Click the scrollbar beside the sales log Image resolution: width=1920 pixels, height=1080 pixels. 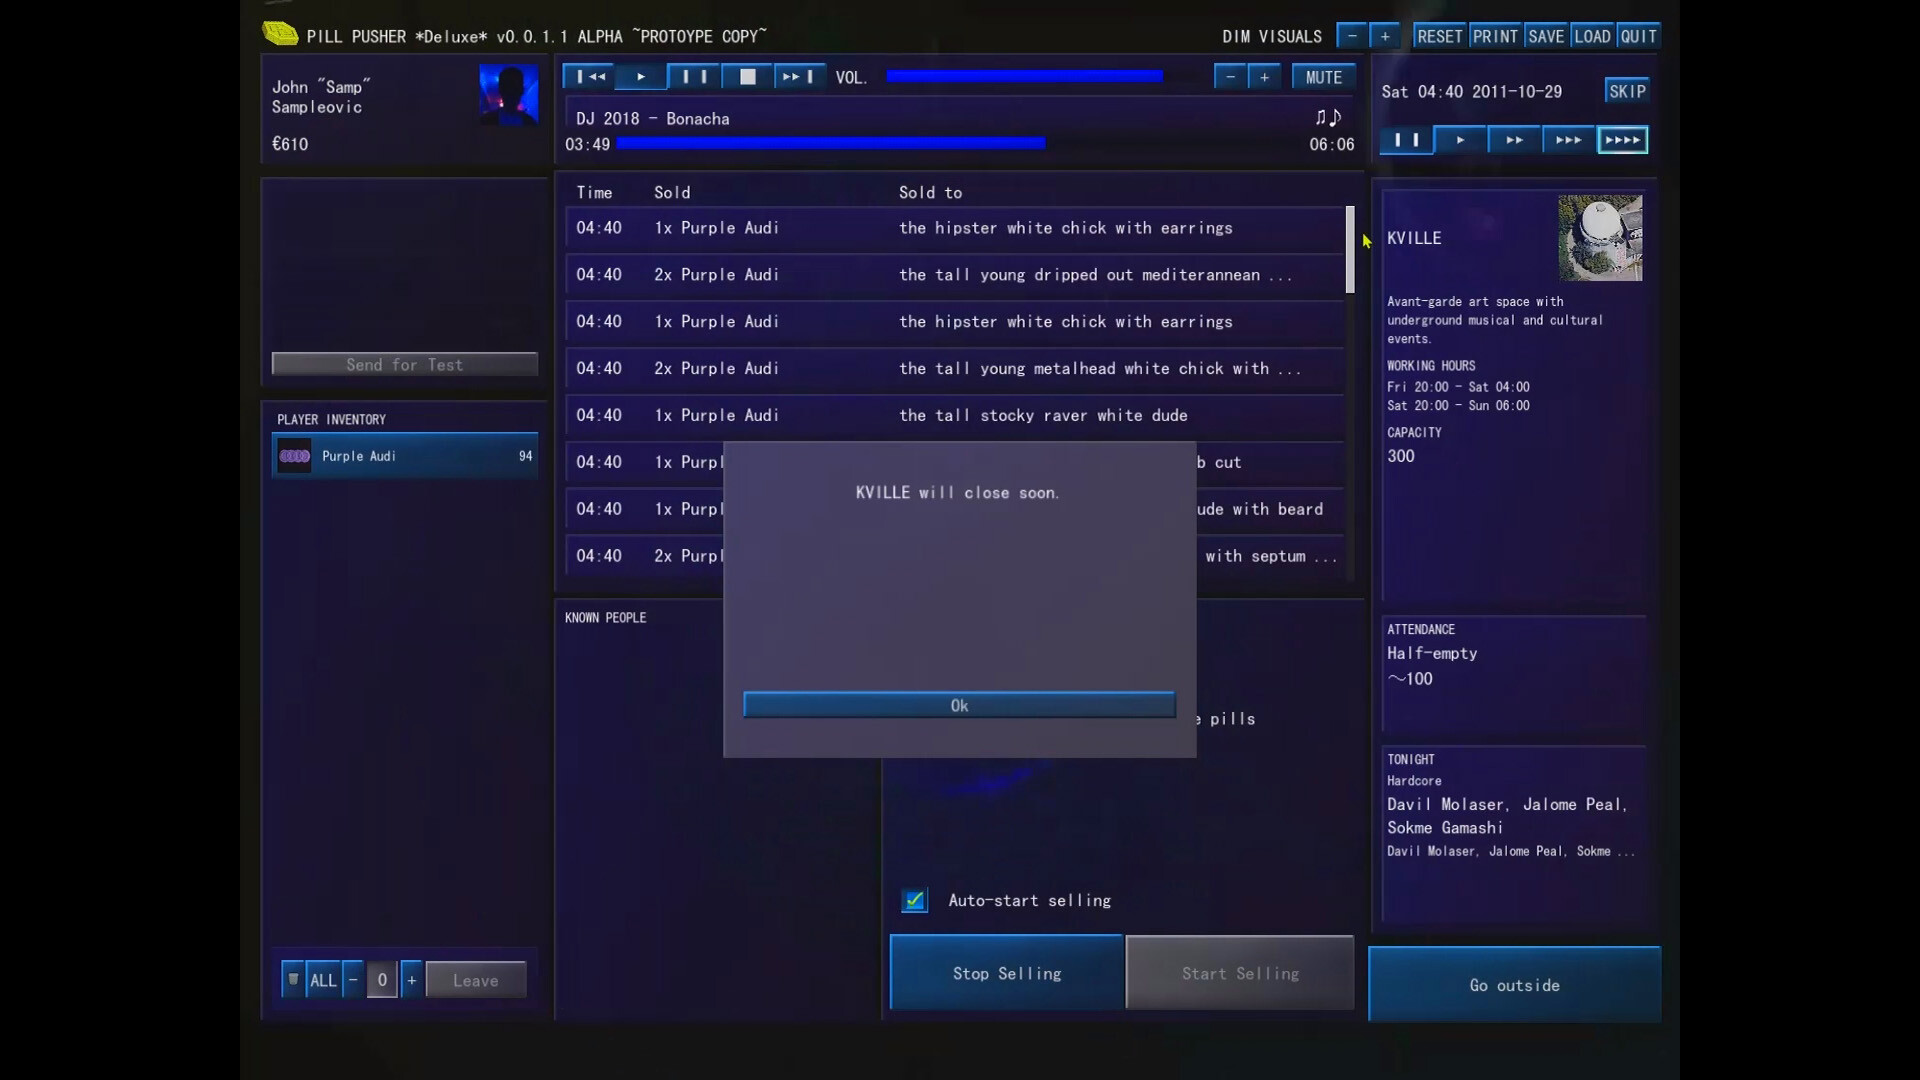[x=1349, y=250]
